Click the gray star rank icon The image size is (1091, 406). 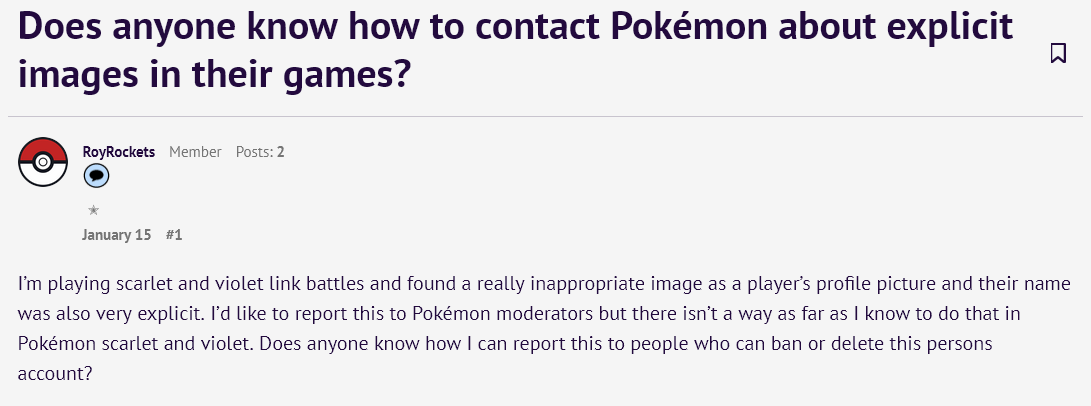[x=93, y=210]
